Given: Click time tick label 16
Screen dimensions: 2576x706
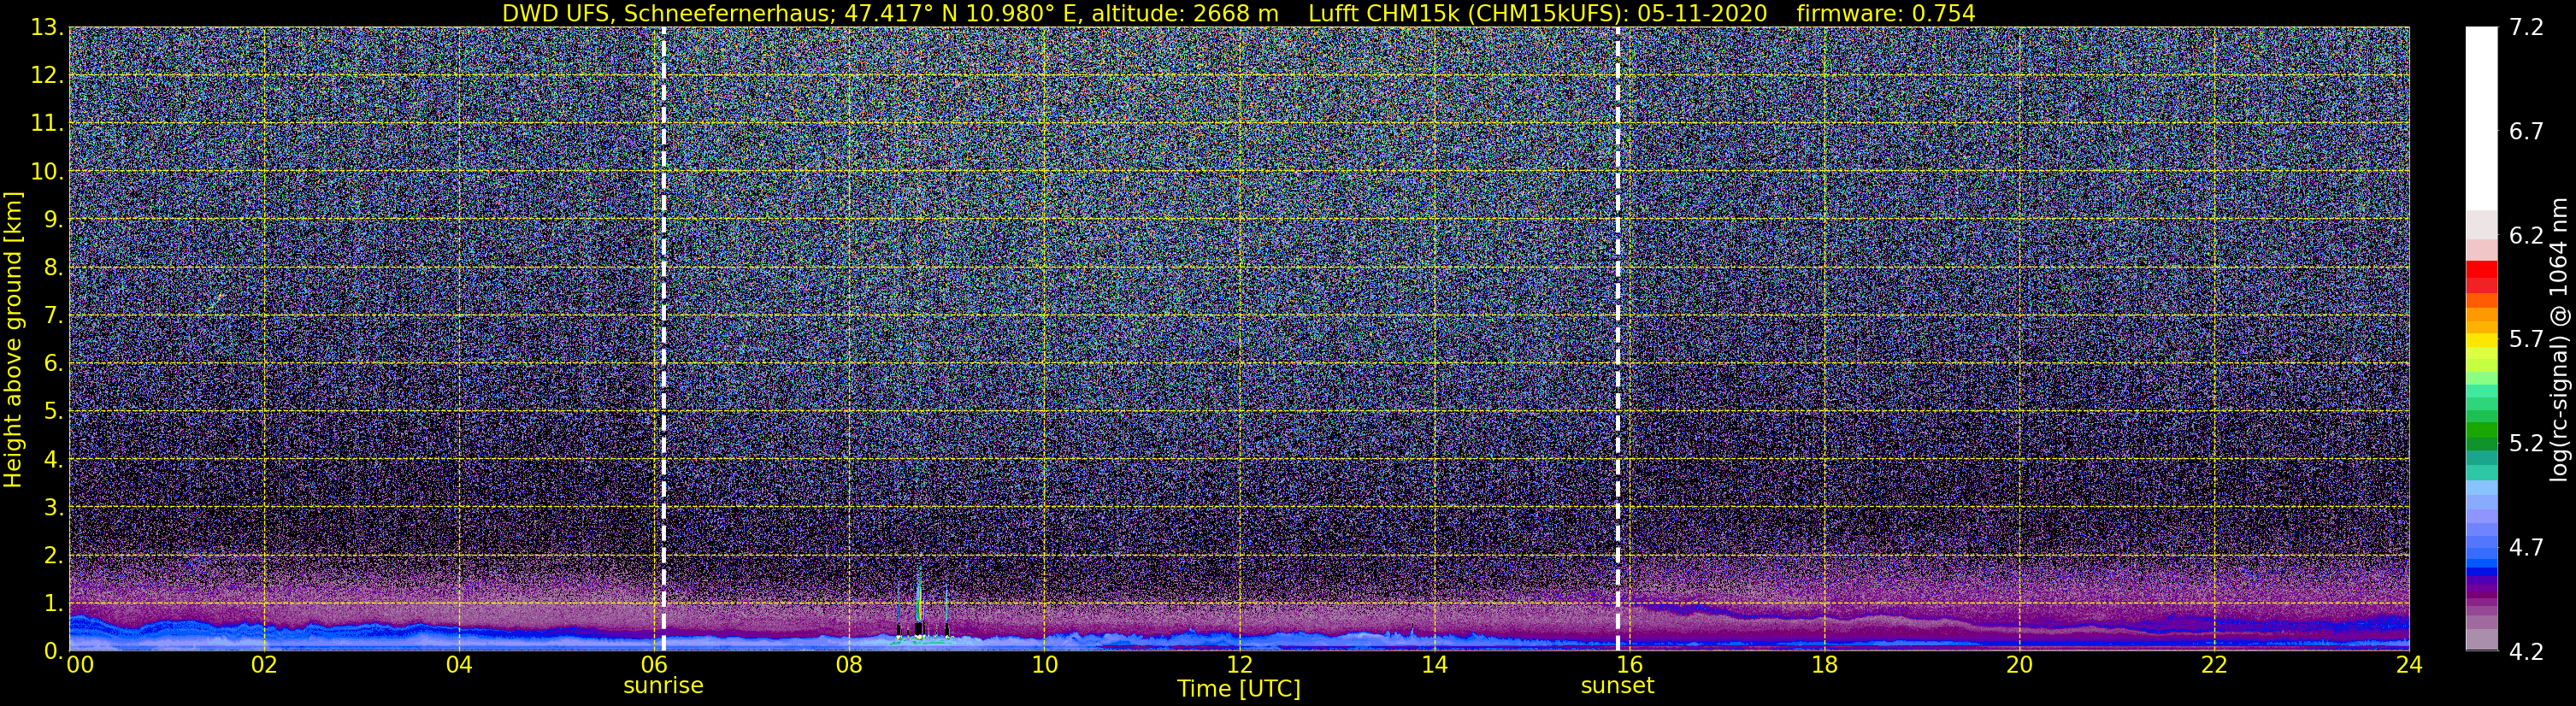Looking at the screenshot, I should (x=1629, y=664).
